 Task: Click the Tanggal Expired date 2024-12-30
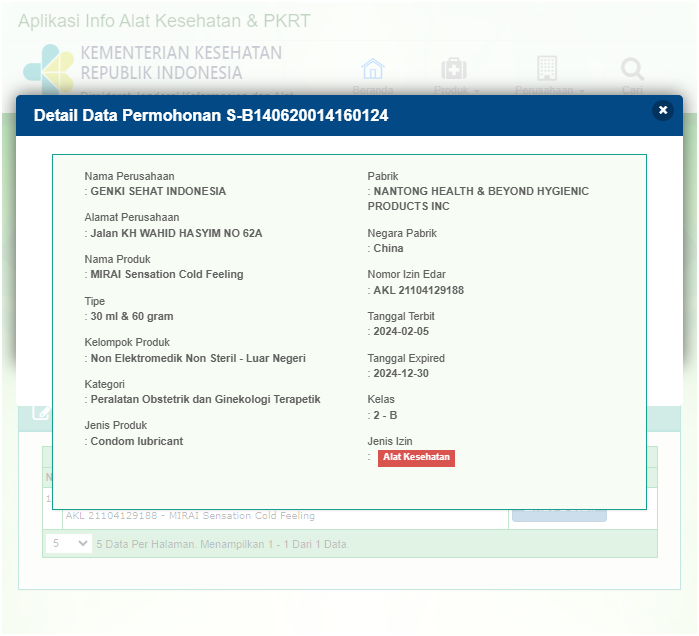[x=401, y=373]
